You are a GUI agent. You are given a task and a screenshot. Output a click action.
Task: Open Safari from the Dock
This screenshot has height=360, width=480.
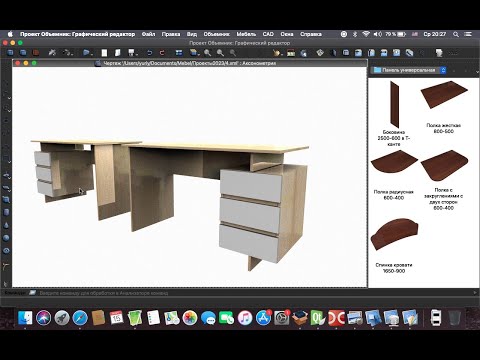coord(80,317)
